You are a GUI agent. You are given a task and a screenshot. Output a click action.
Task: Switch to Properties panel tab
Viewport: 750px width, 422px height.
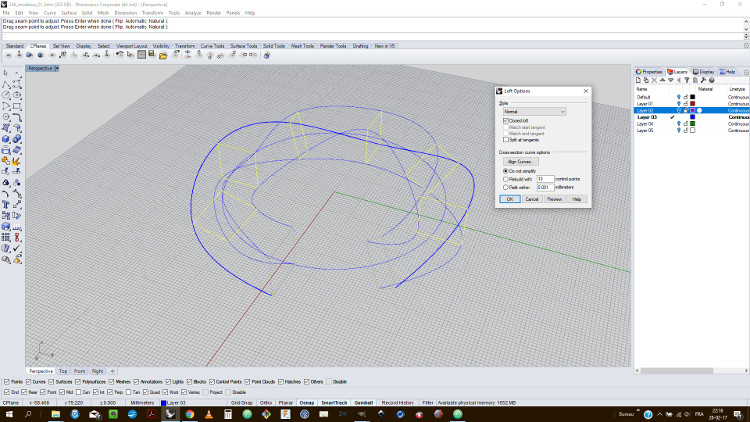pyautogui.click(x=649, y=72)
